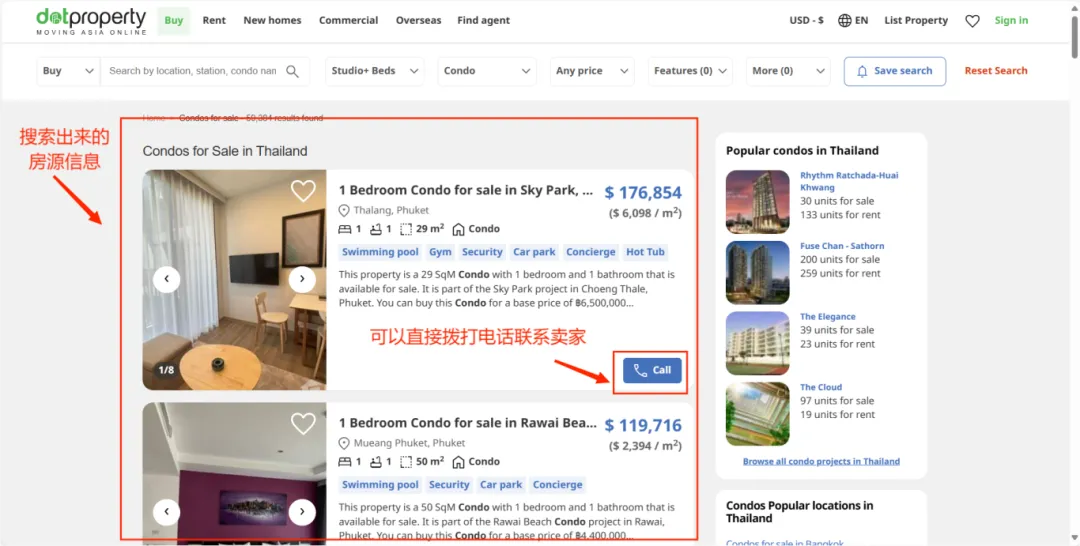Screen dimensions: 1080x546
Task: Show previous photo of Rawai Beach condo
Action: [167, 512]
